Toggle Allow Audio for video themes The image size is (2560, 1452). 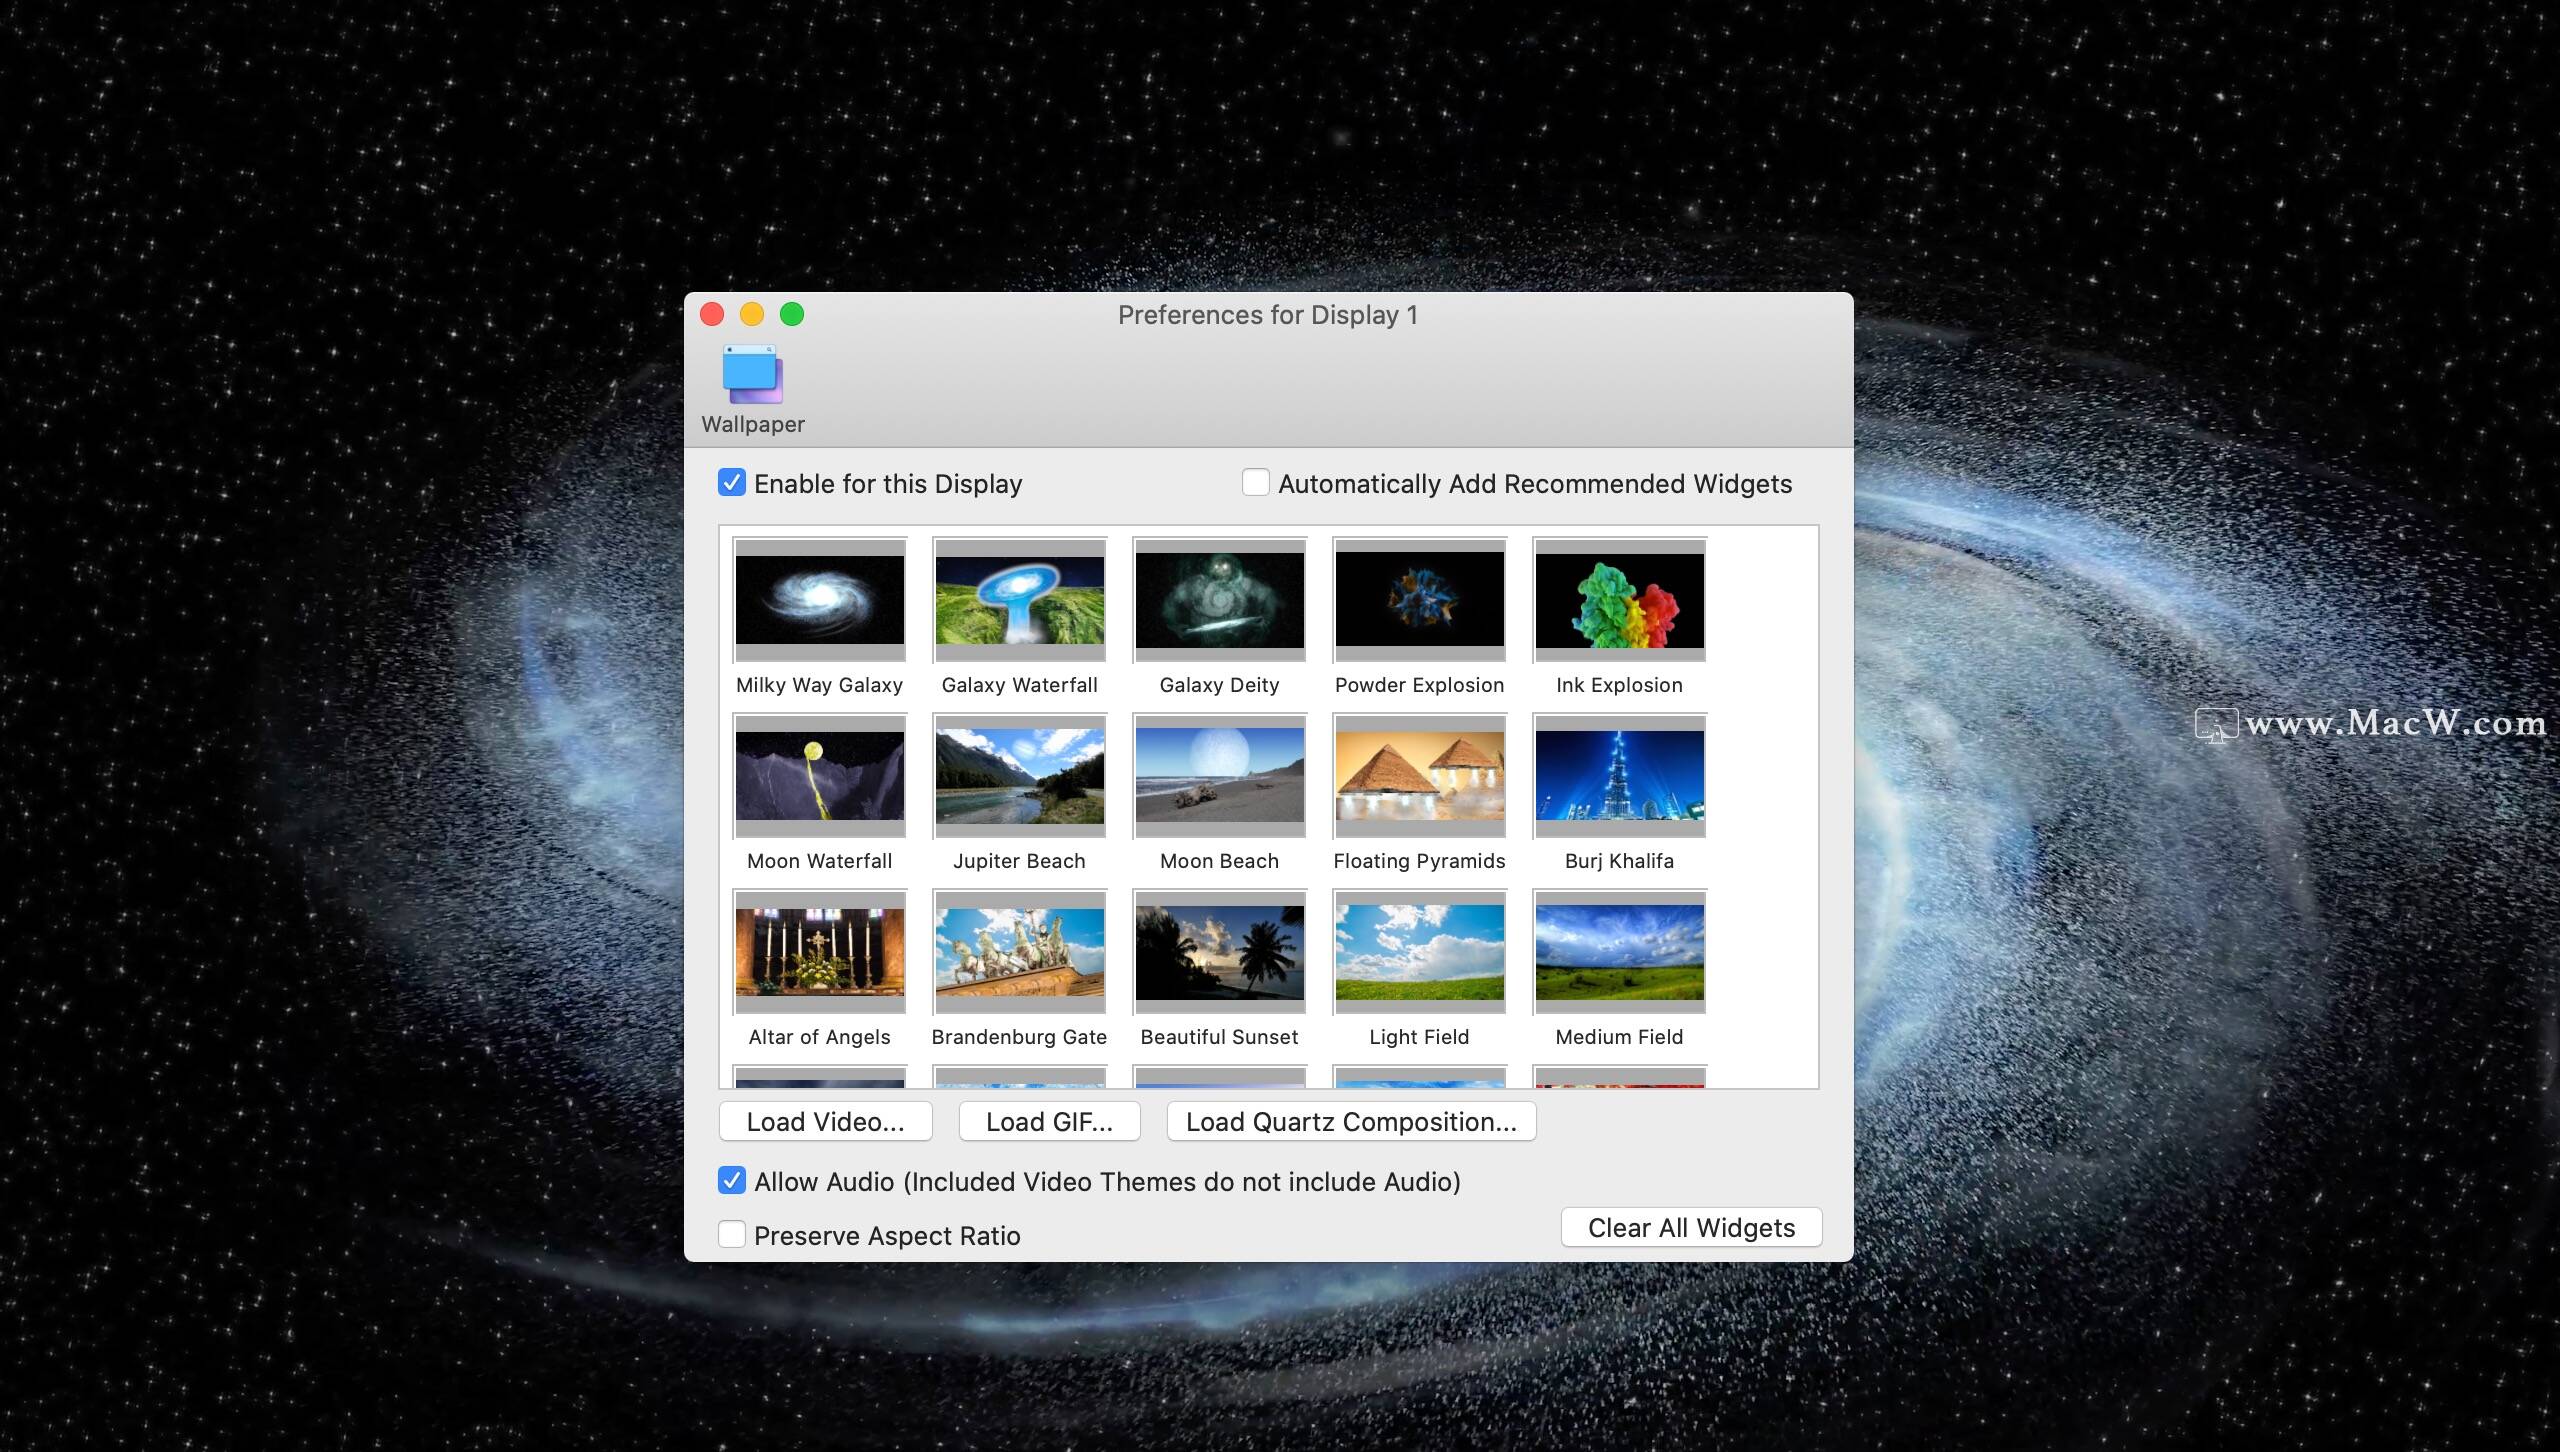point(731,1180)
